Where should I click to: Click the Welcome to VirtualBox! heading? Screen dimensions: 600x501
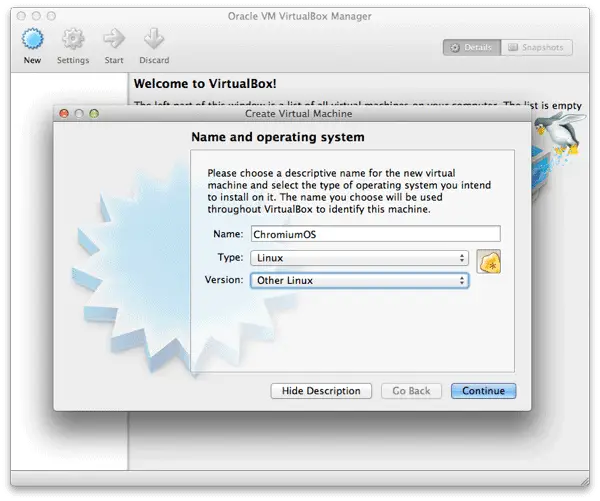[205, 84]
